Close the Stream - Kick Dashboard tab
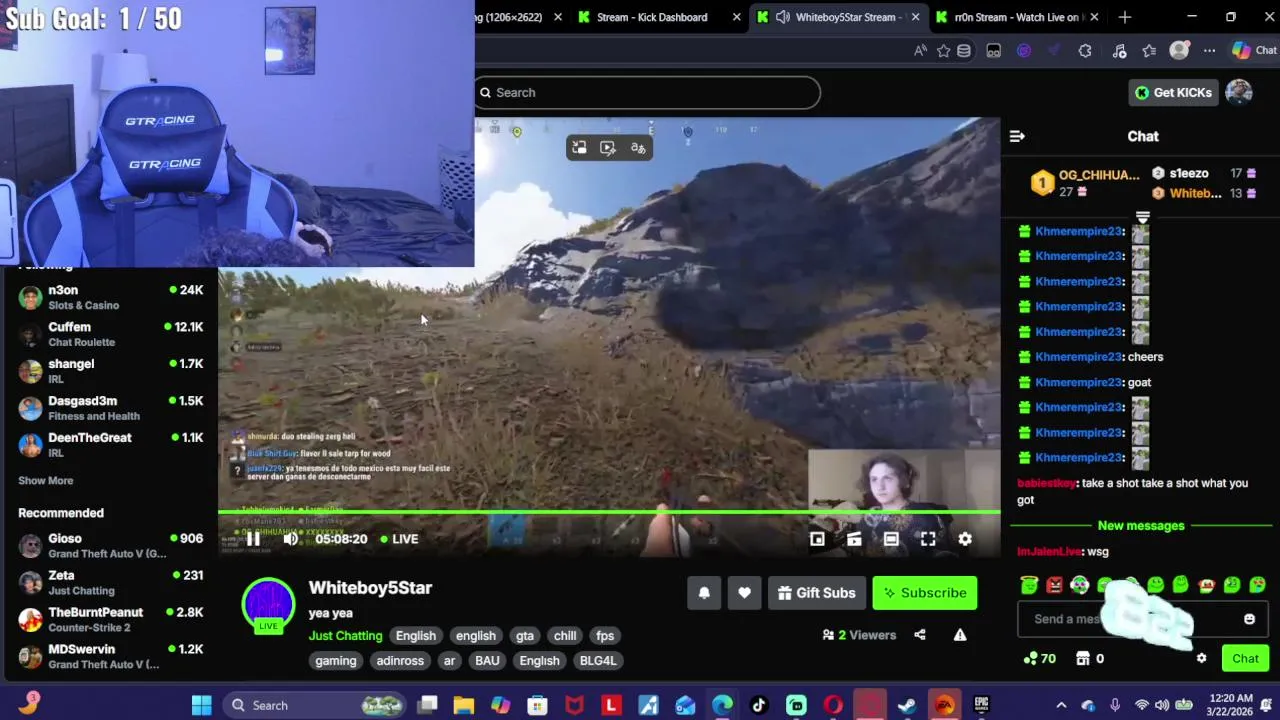 [x=737, y=17]
